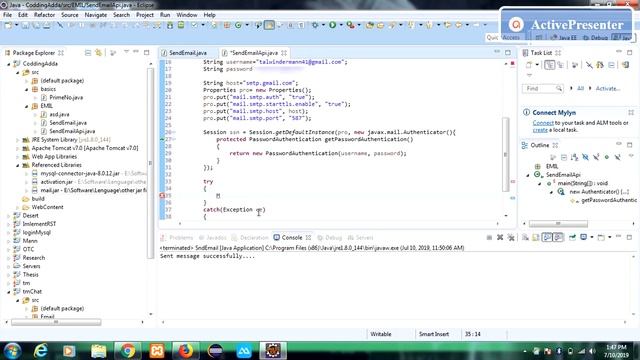The height and width of the screenshot is (360, 640).
Task: Click the Connect link in Mylyn panel
Action: (x=543, y=122)
